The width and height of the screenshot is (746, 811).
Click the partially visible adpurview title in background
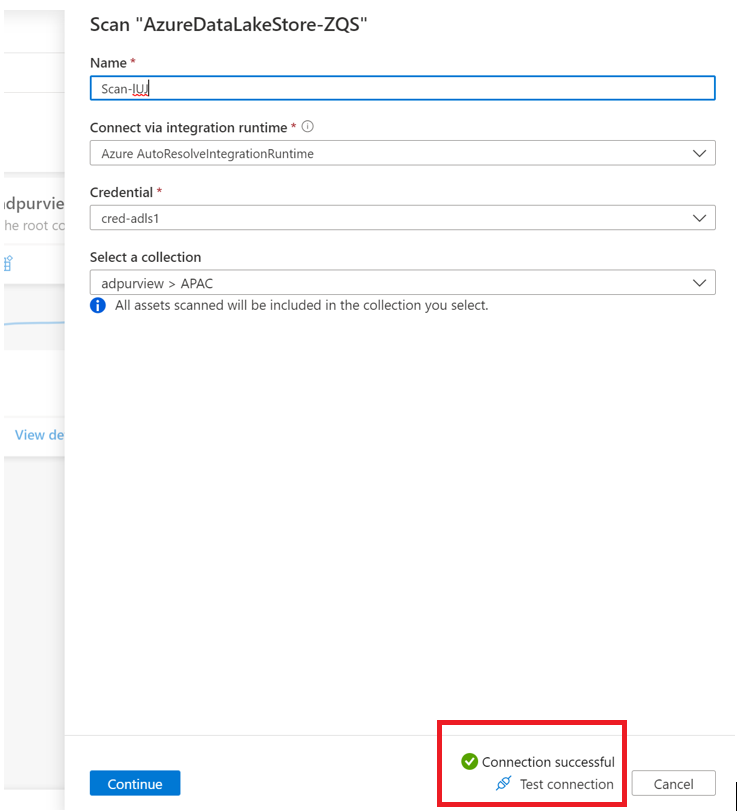coord(35,204)
